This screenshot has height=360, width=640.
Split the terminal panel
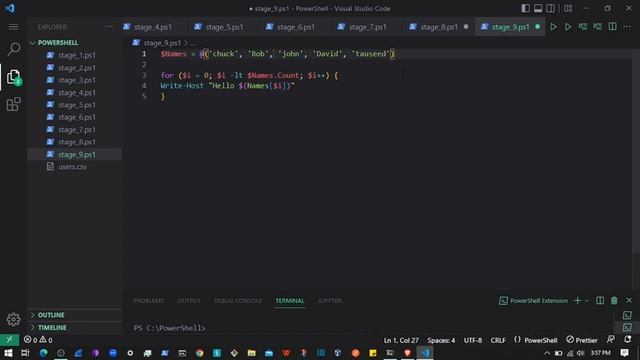click(x=600, y=301)
